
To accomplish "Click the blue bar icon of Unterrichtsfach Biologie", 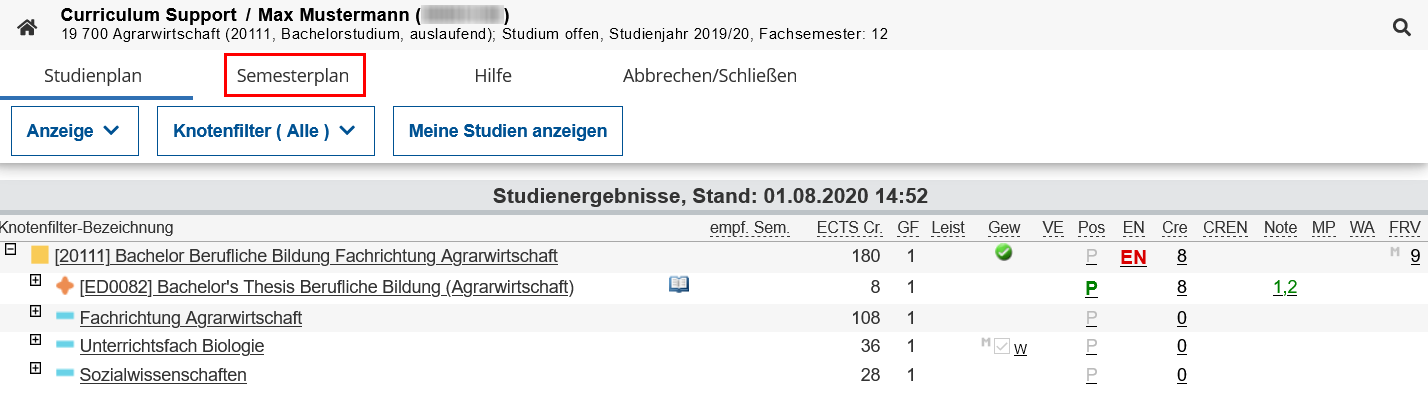I will point(65,345).
